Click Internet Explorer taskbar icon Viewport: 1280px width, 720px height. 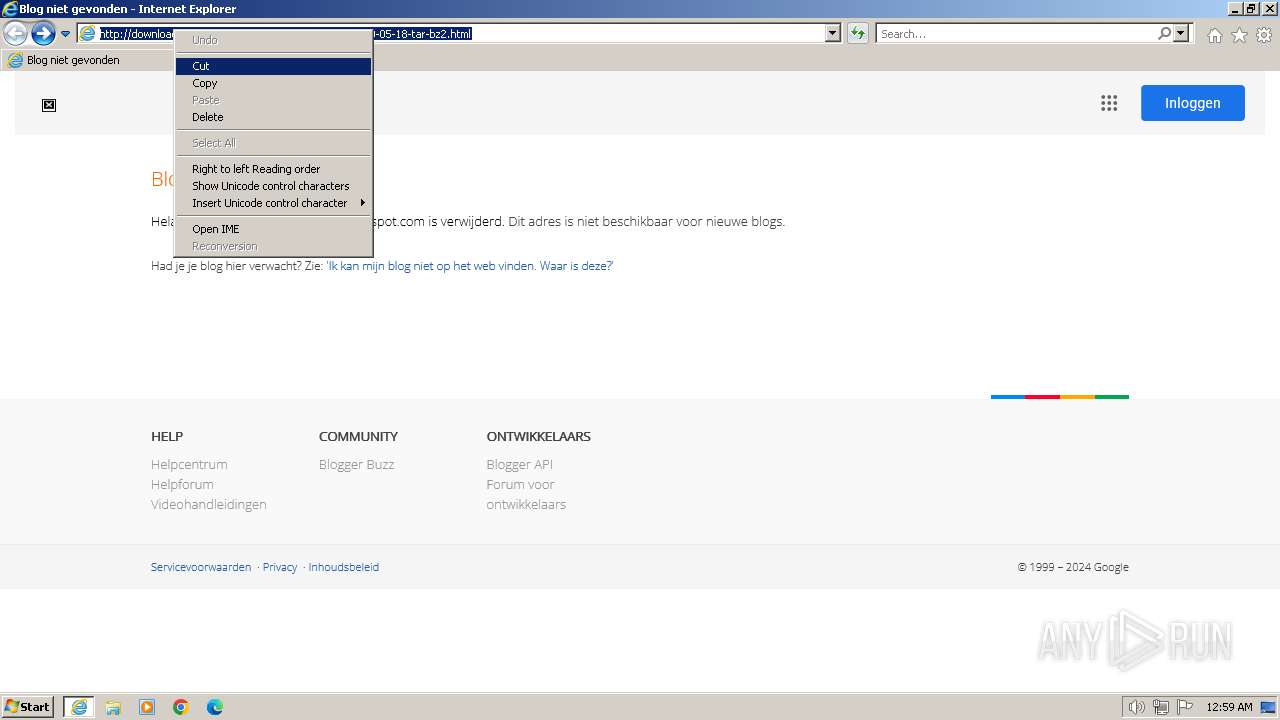(x=79, y=707)
